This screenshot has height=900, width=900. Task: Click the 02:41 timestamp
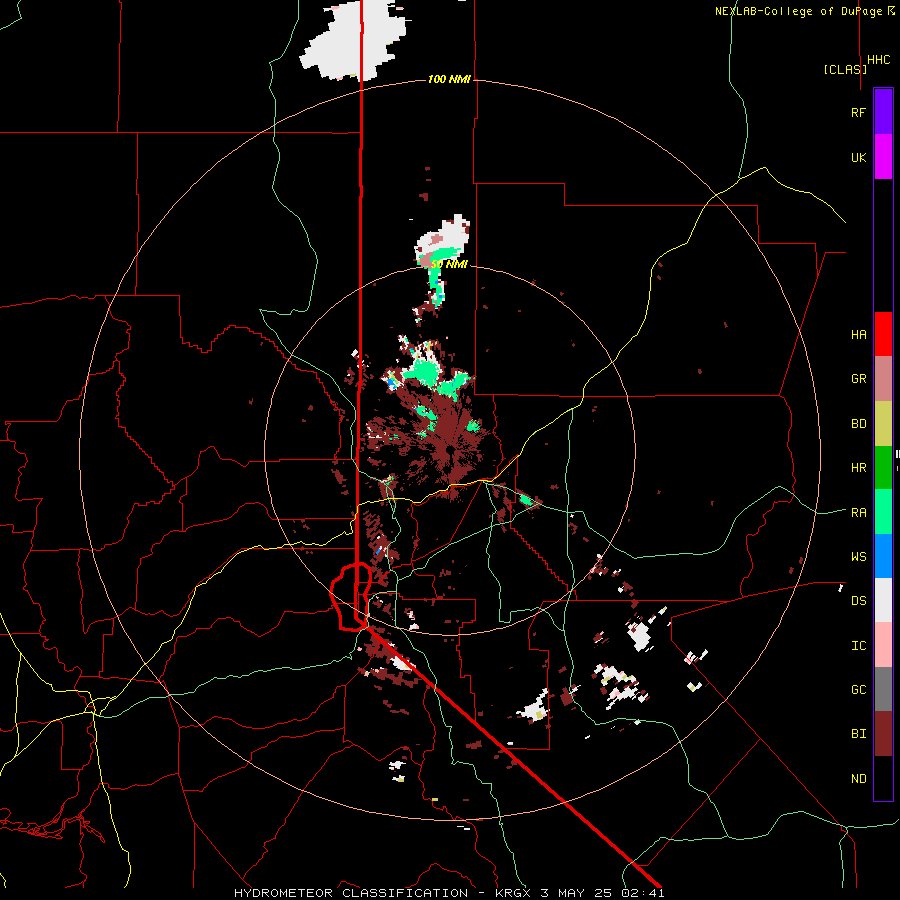coord(643,893)
